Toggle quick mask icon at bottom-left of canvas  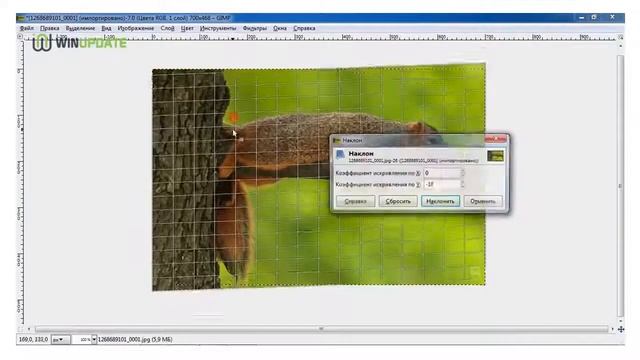pos(20,329)
